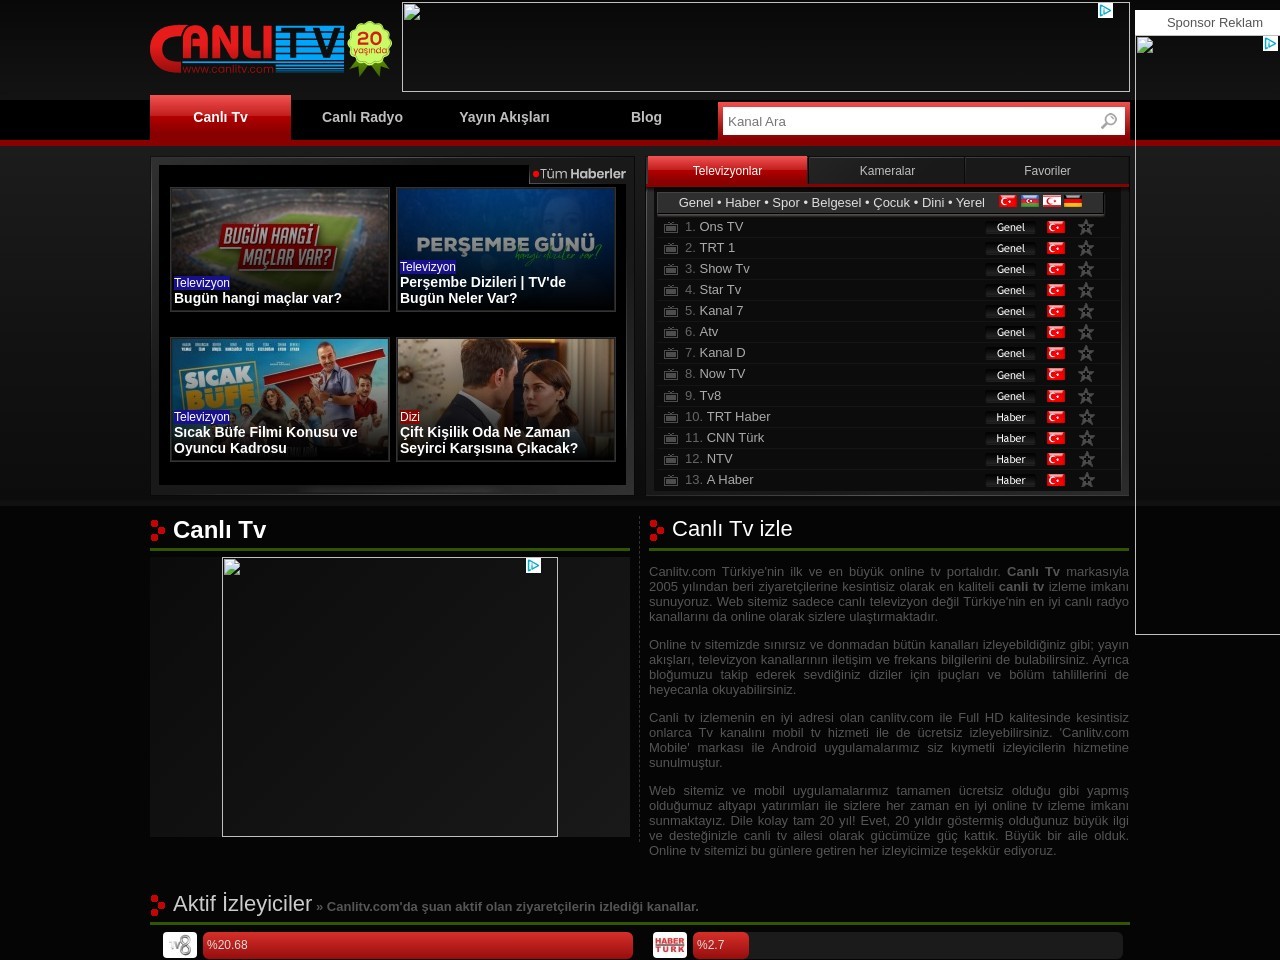Click the AdChoices icon on top banner ad
The height and width of the screenshot is (960, 1280).
[x=1105, y=11]
